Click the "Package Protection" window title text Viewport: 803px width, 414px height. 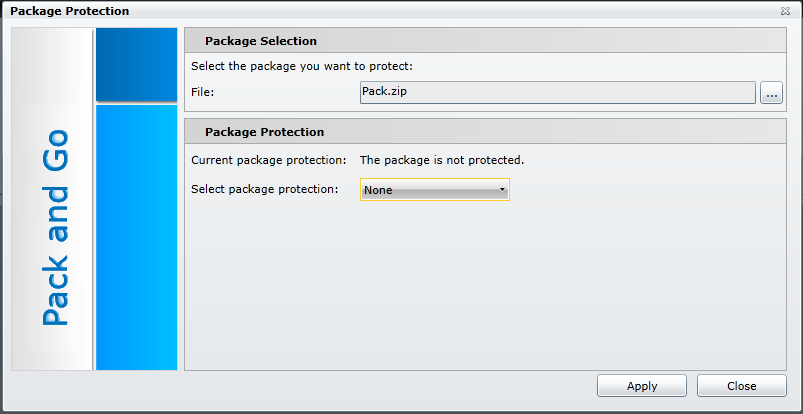[69, 11]
